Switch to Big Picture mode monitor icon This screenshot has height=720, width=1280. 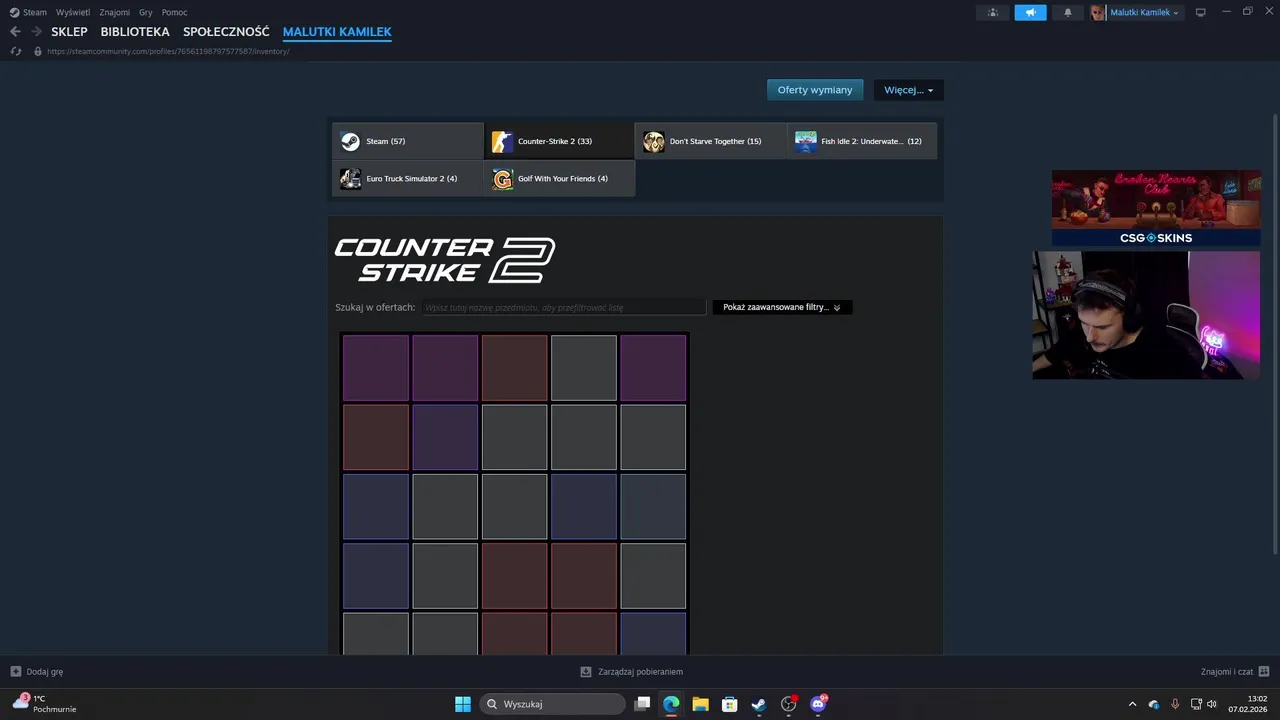(x=1200, y=12)
